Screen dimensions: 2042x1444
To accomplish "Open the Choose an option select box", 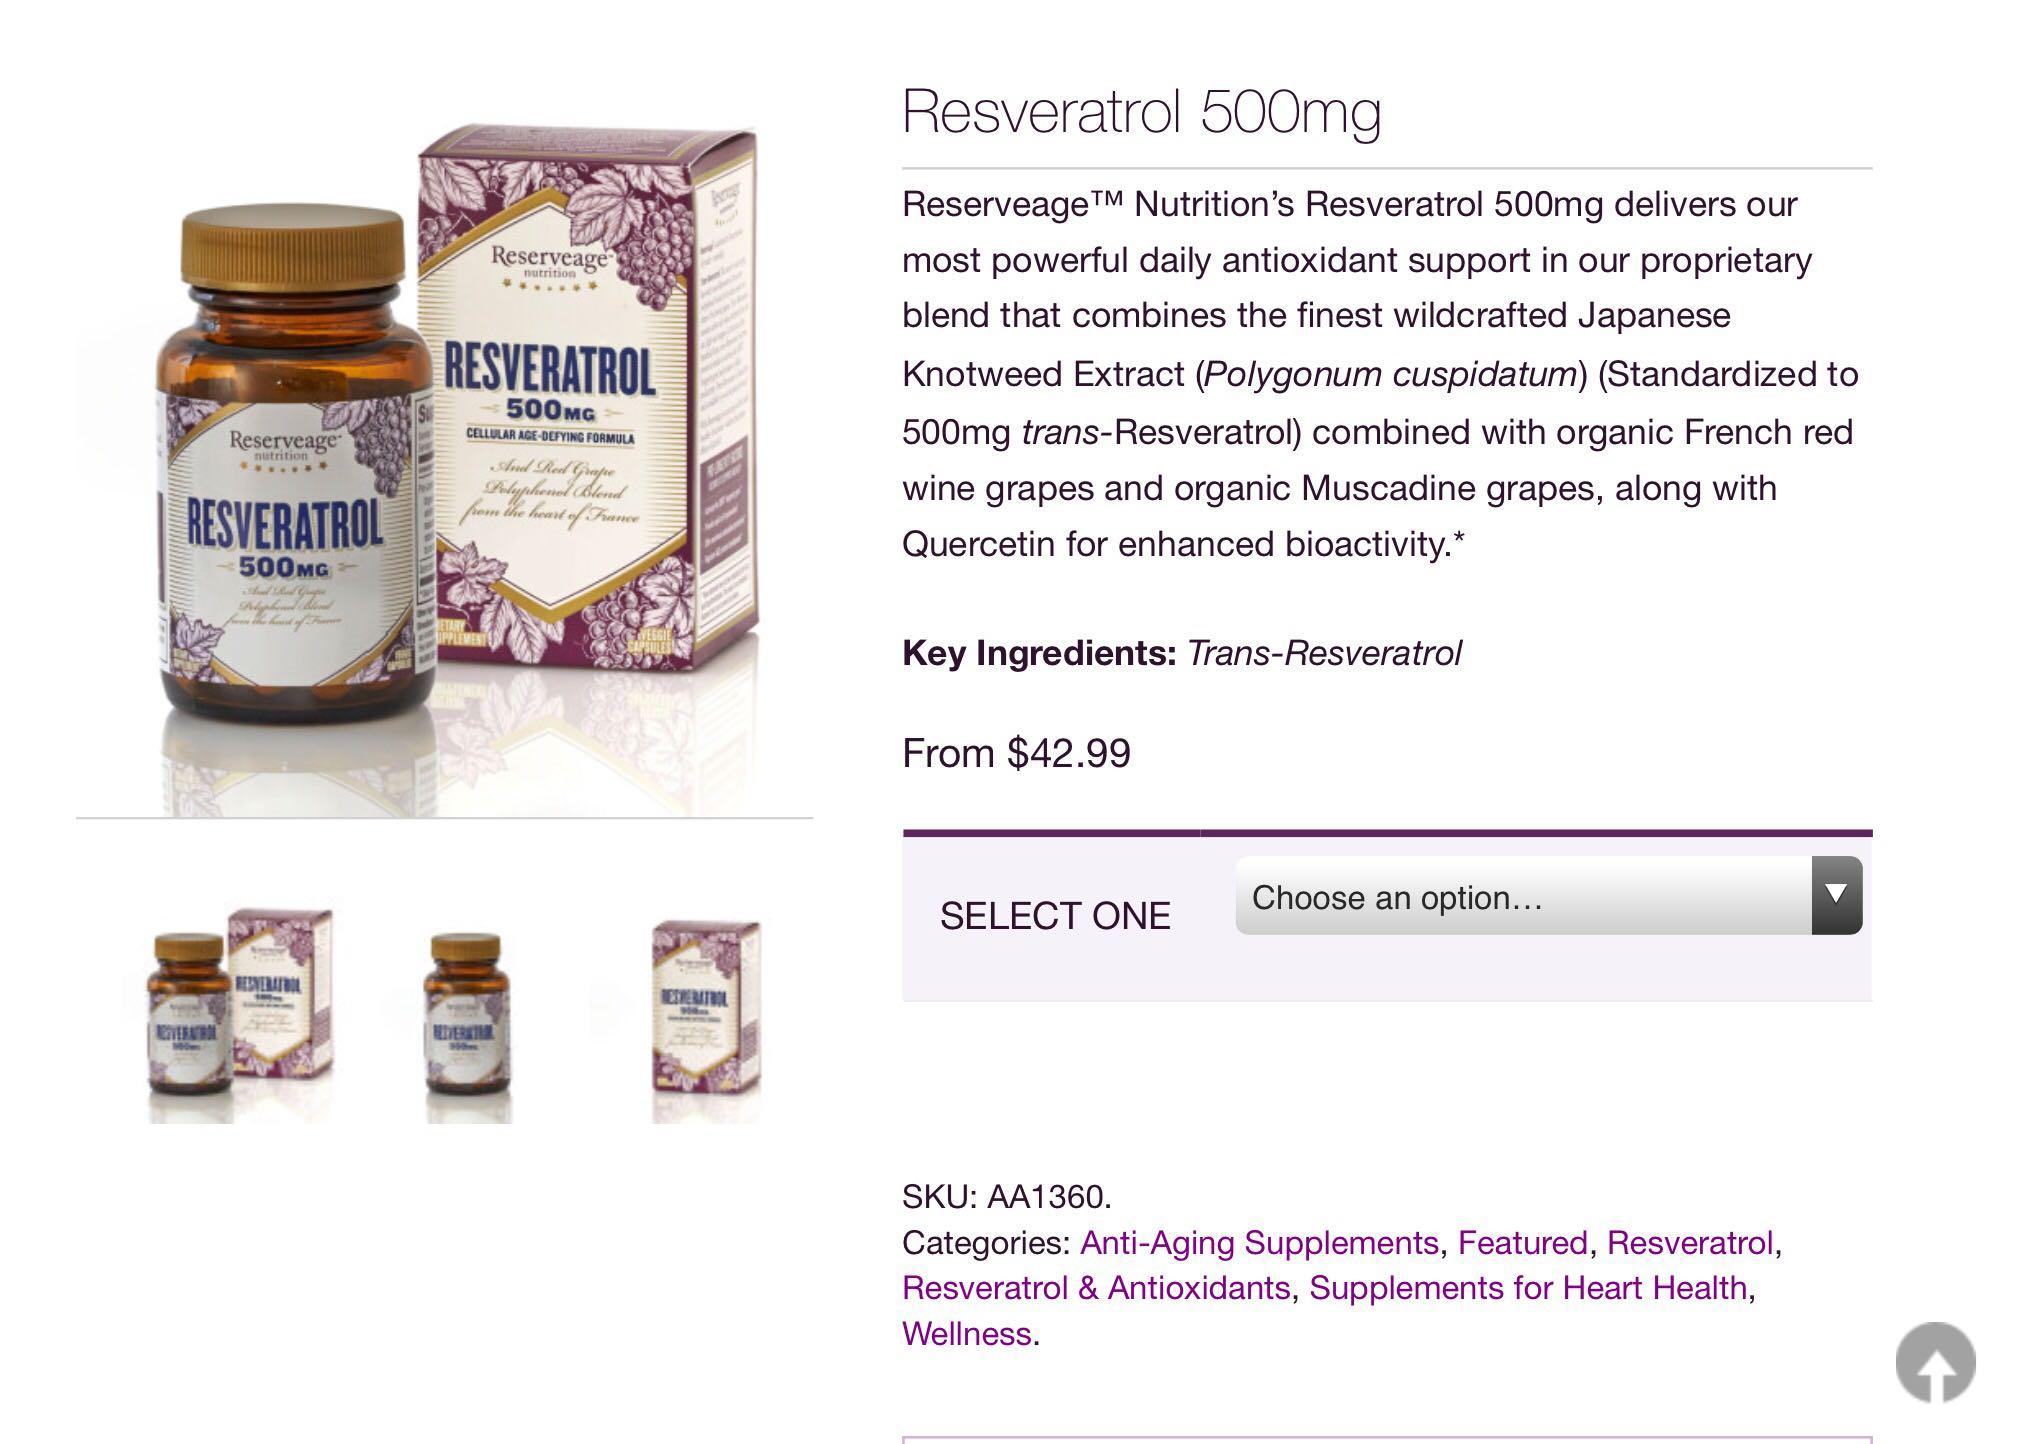I will [x=1549, y=895].
